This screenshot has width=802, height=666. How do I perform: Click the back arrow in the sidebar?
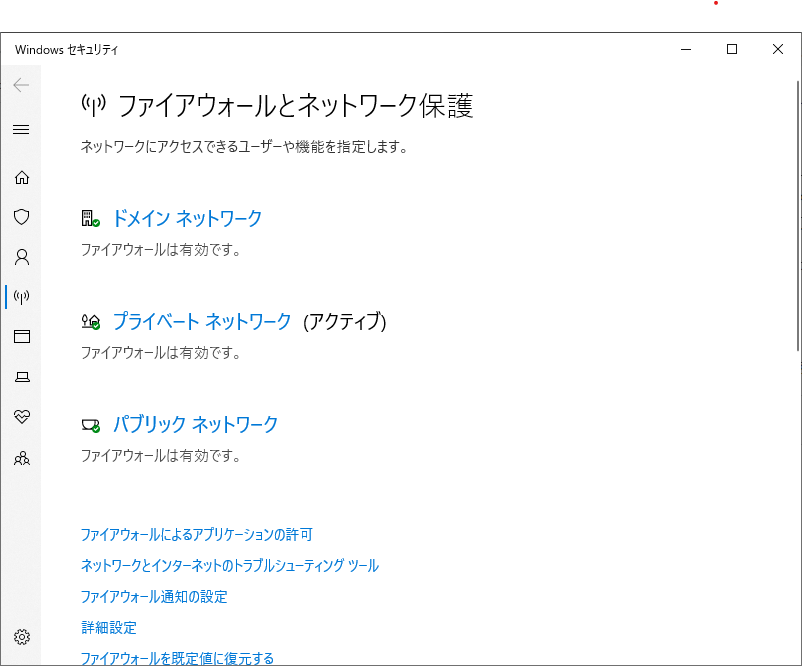(21, 85)
